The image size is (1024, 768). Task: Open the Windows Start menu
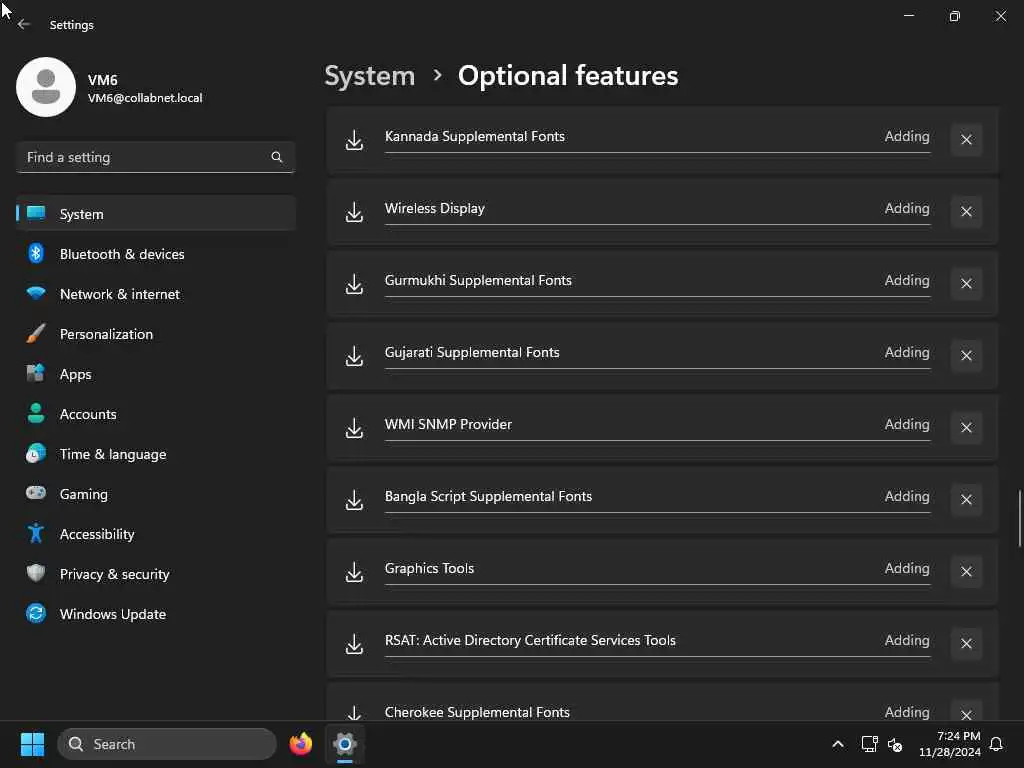tap(32, 744)
